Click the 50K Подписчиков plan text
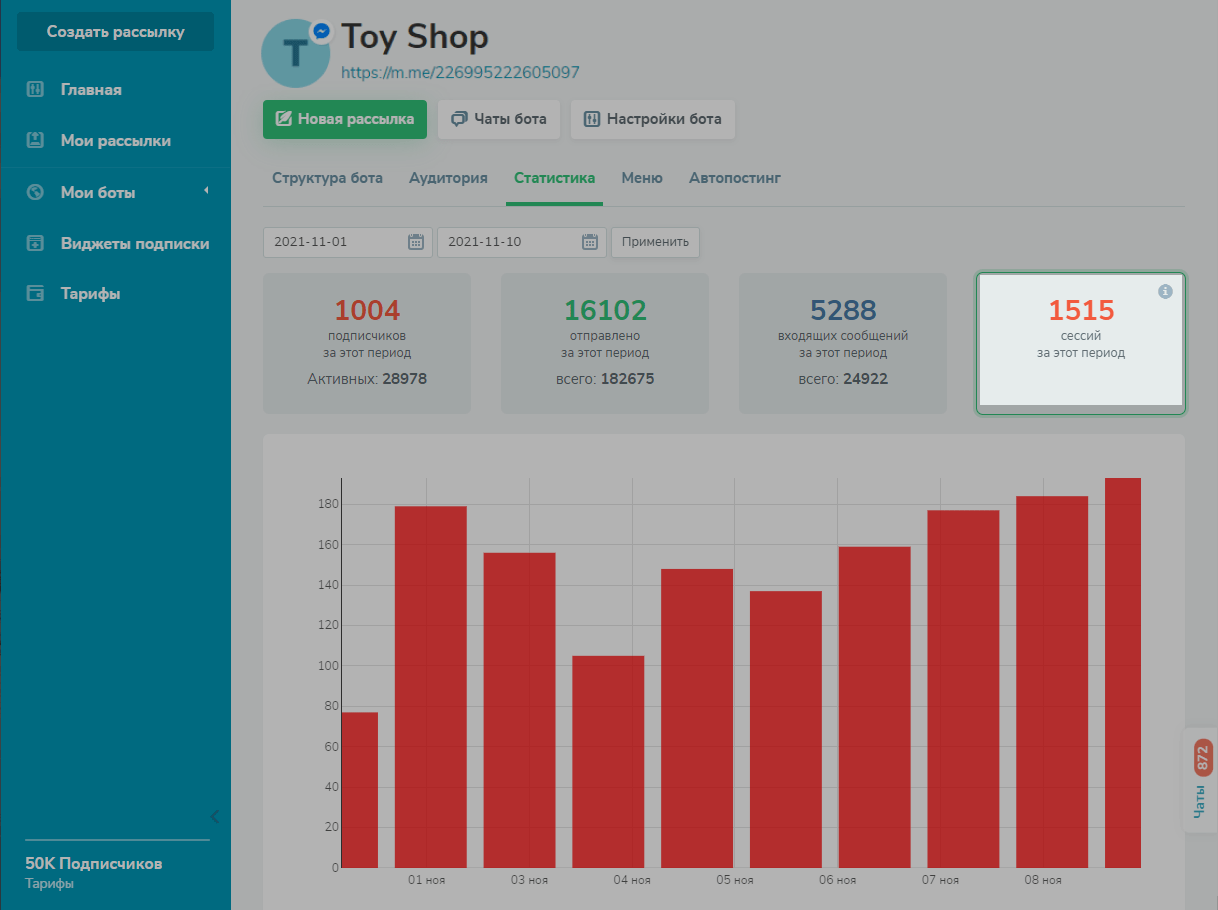 pyautogui.click(x=94, y=863)
